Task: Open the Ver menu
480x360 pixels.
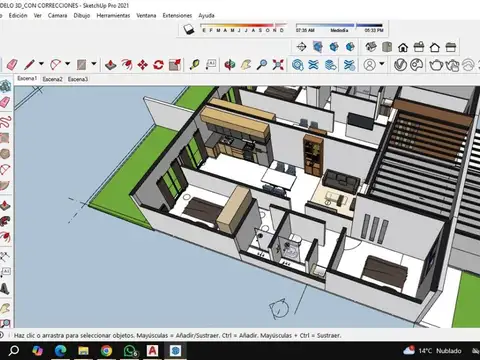Action: pos(38,15)
